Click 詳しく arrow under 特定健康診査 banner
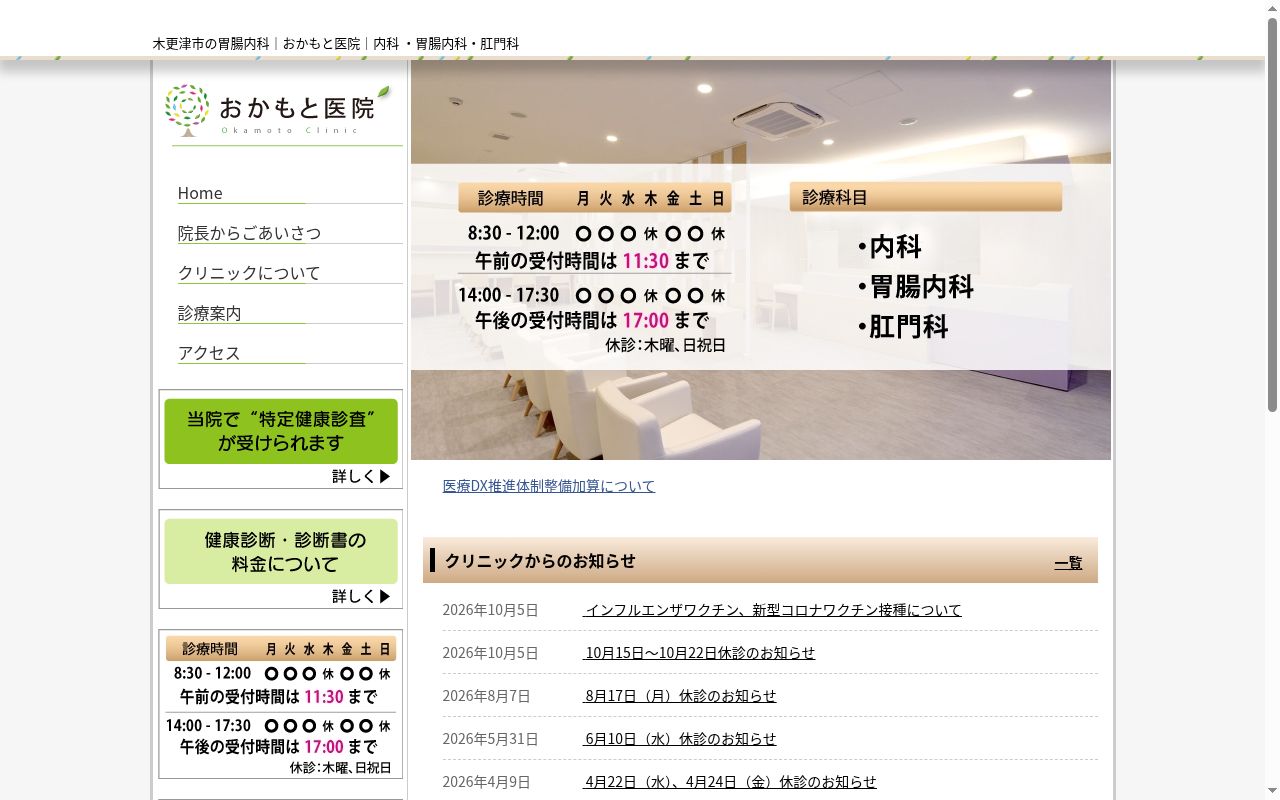Screen dimensions: 1280x800 (362, 476)
